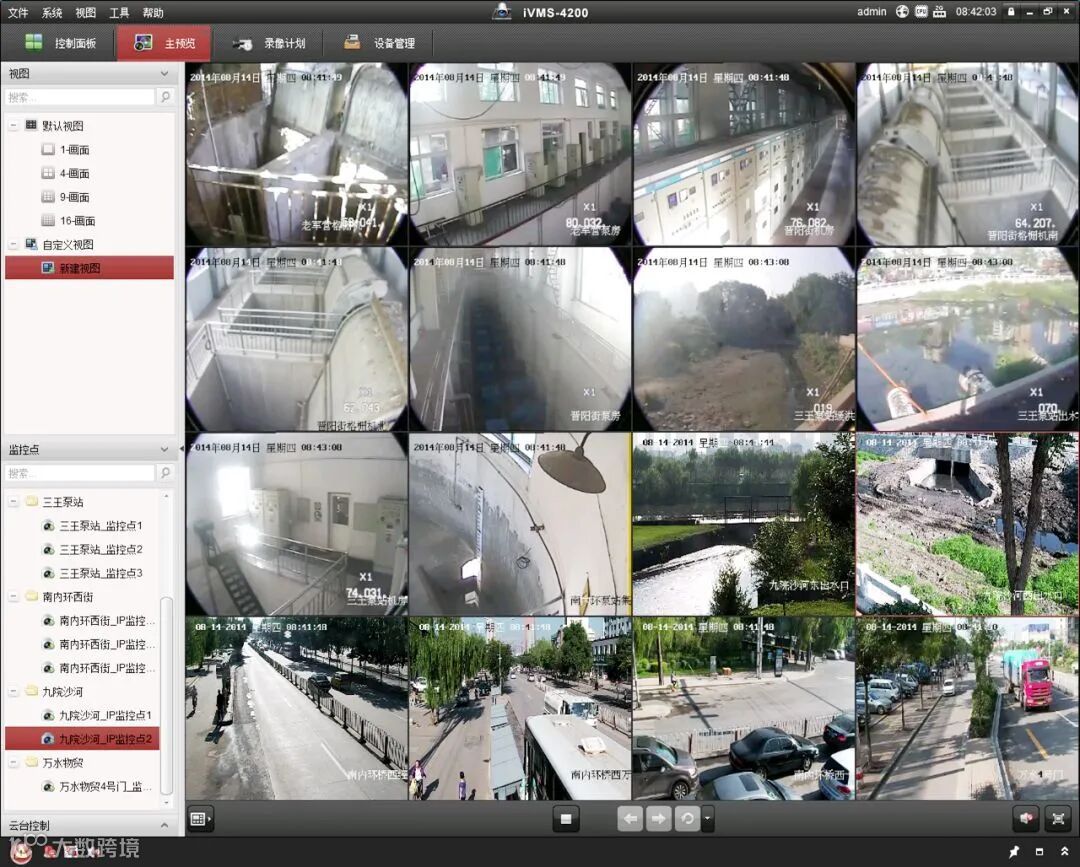Viewport: 1080px width, 867px height.
Task: Open the 控制面板 control panel tab
Action: 60,43
